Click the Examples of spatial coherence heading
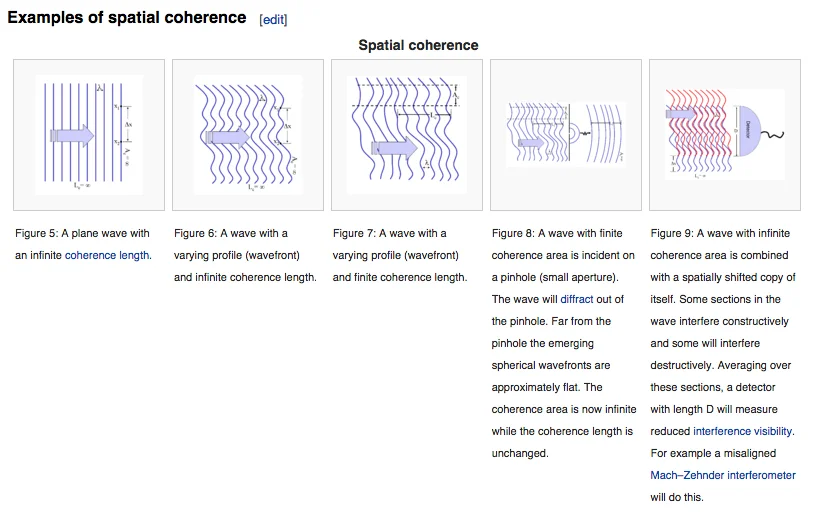Screen dimensions: 825x528 click(x=127, y=17)
